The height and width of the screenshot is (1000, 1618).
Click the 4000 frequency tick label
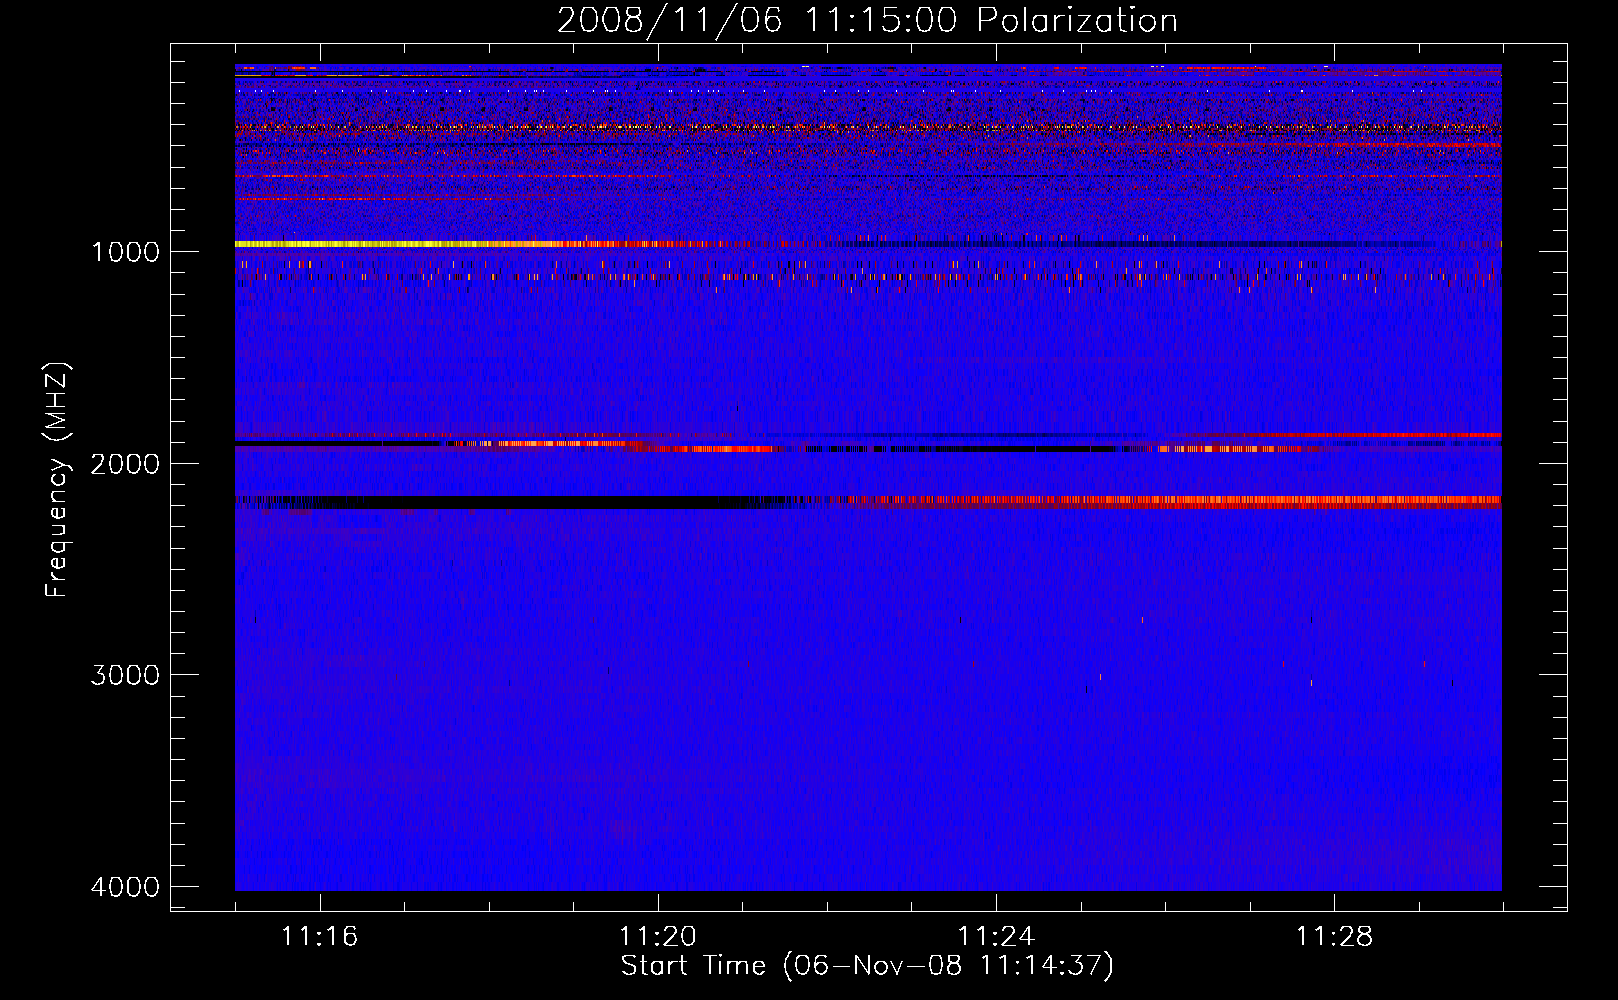pyautogui.click(x=125, y=887)
